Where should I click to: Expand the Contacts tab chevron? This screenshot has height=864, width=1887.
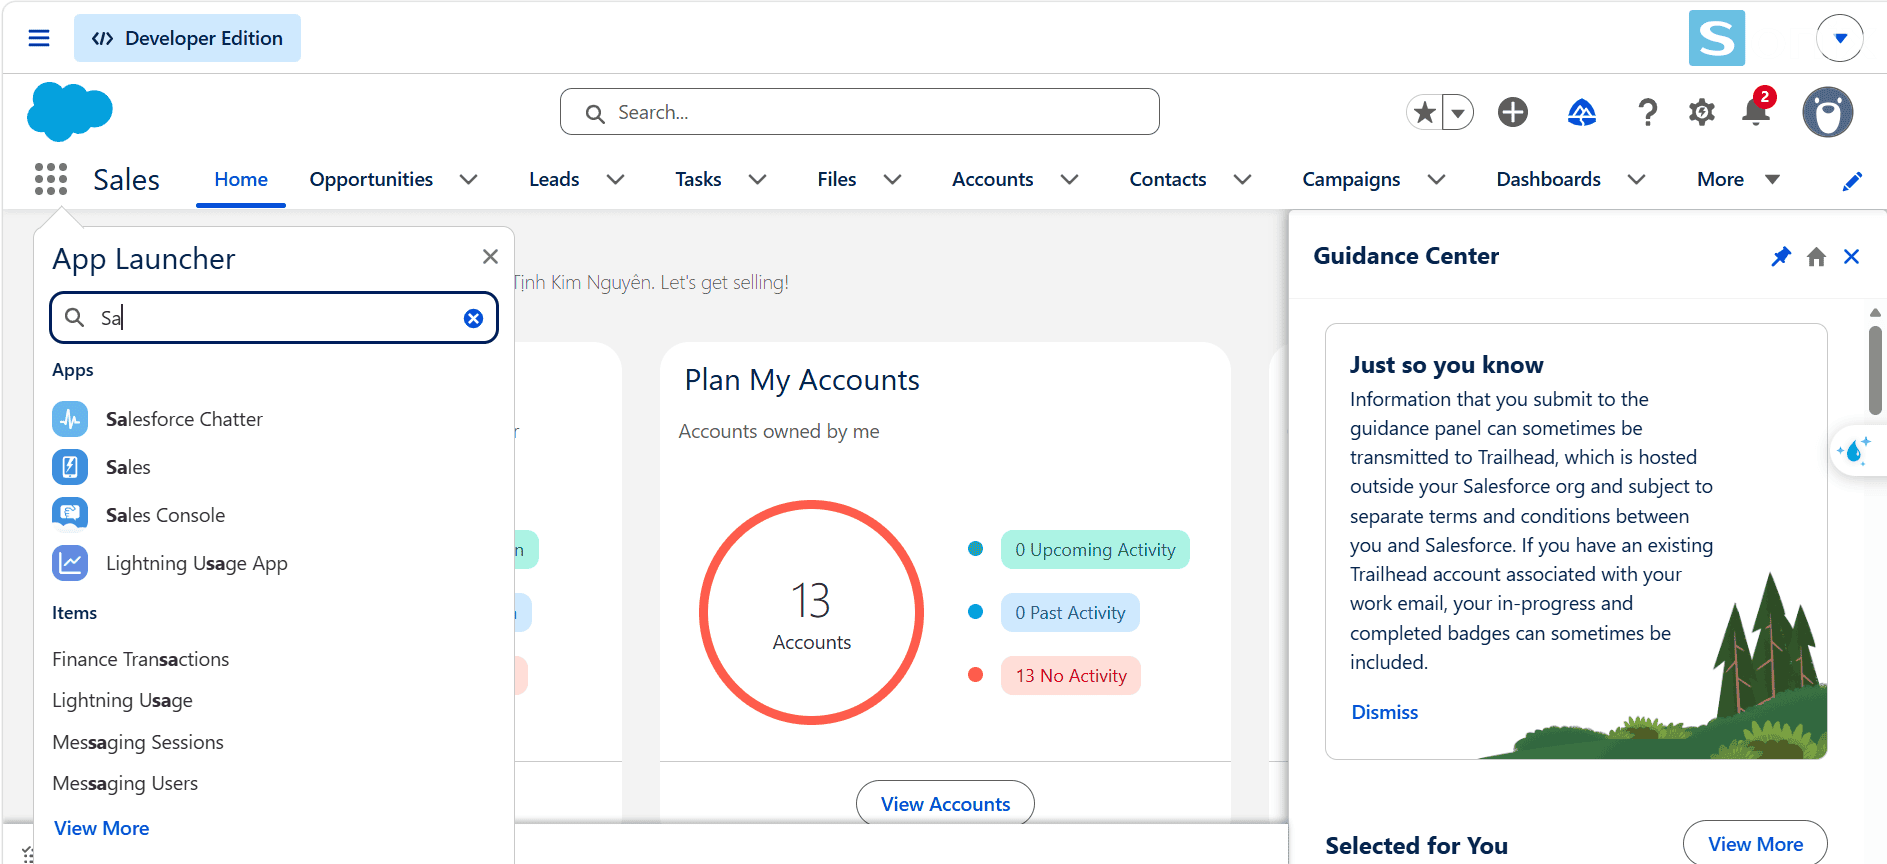tap(1242, 180)
